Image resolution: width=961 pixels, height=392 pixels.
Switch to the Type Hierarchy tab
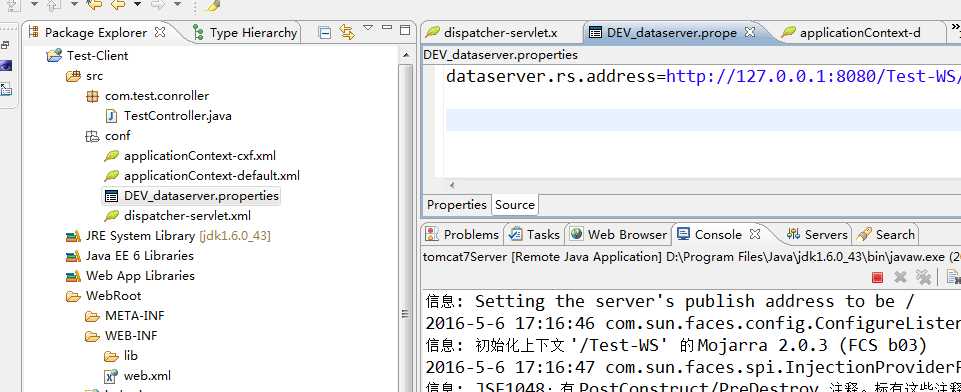245,32
